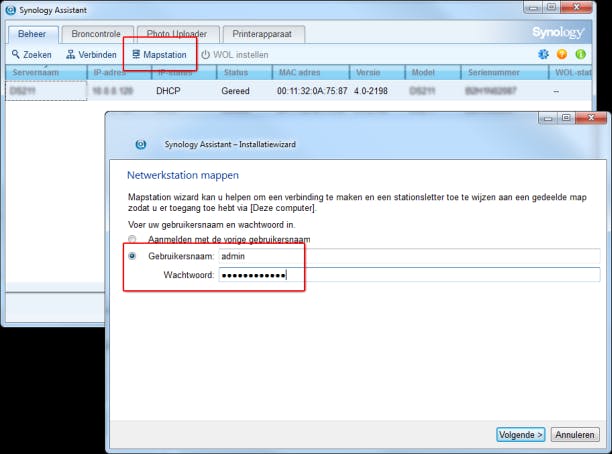Click Synology Assistant wizard logo icon
Screen dimensions: 612x454
click(x=141, y=144)
